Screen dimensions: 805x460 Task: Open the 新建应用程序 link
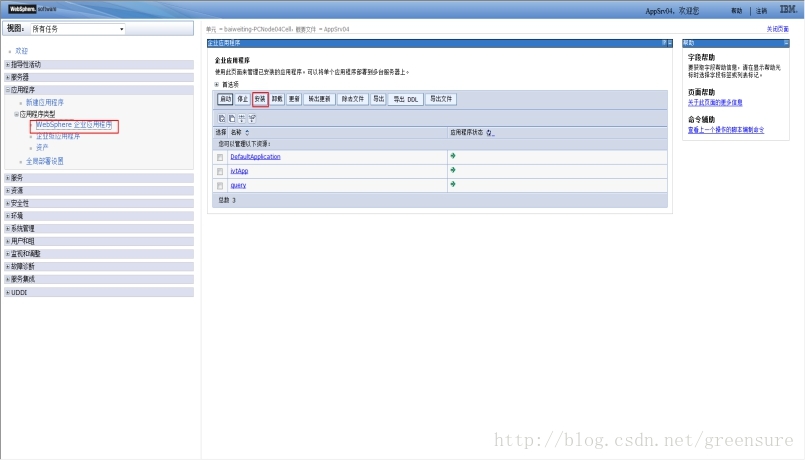(45, 103)
